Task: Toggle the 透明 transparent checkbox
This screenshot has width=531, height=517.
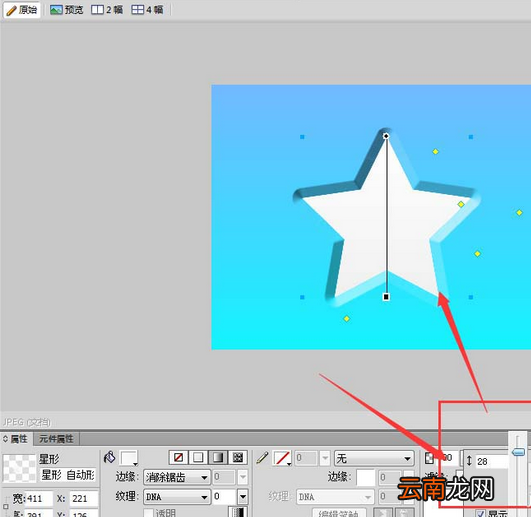Action: point(148,513)
